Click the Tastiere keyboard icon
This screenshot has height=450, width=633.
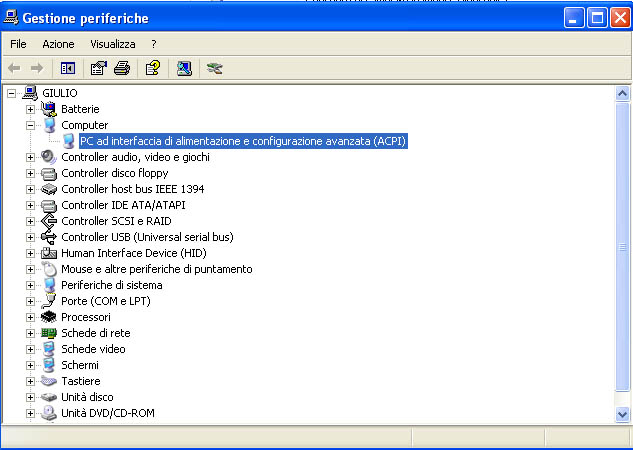(x=49, y=381)
